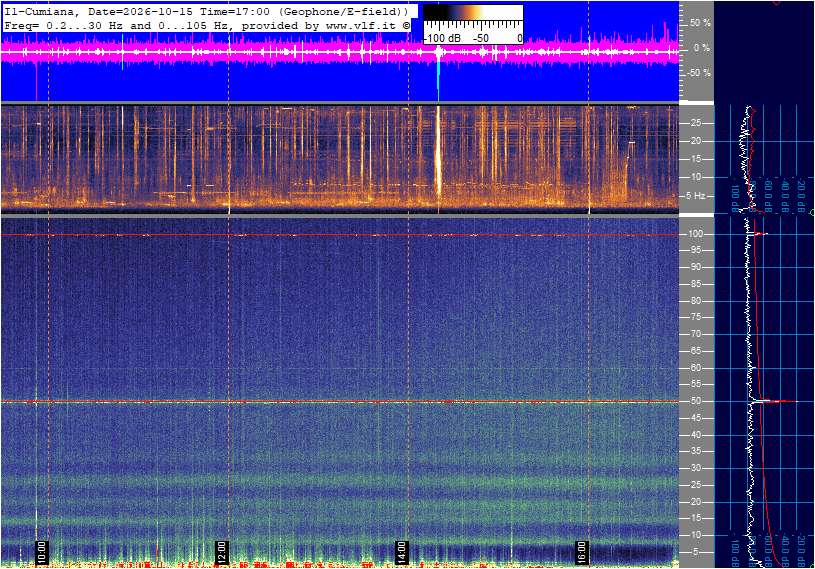Click the 60 Hz E-field axis label

coord(695,368)
